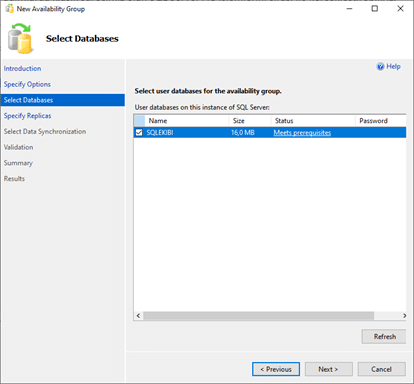Click the New Availability Group window icon

(9, 9)
